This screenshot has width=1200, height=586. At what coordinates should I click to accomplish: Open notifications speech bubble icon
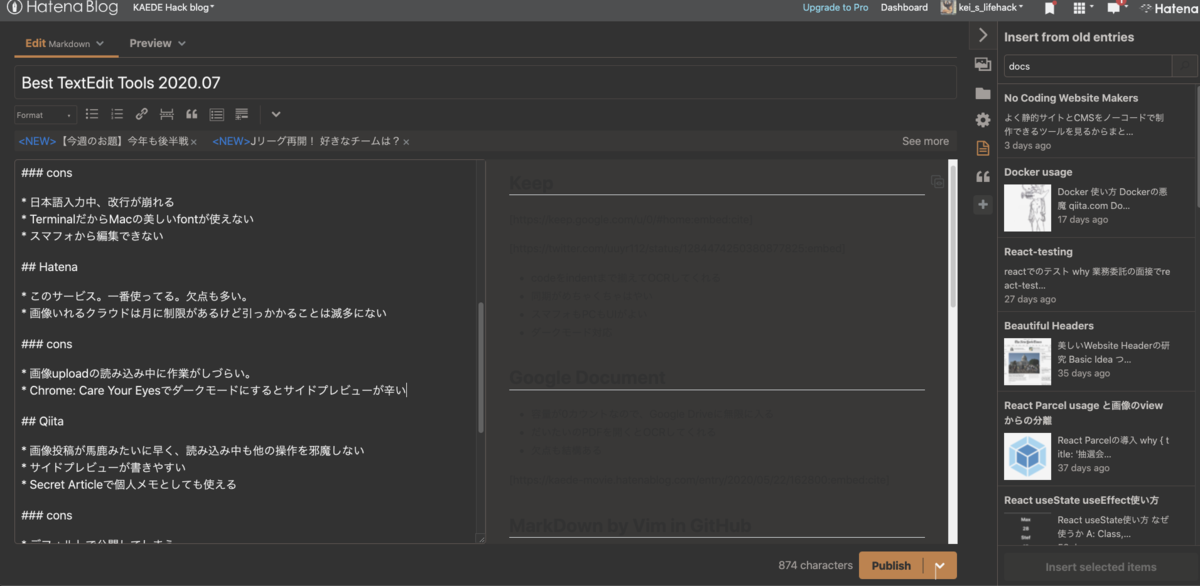point(1116,8)
